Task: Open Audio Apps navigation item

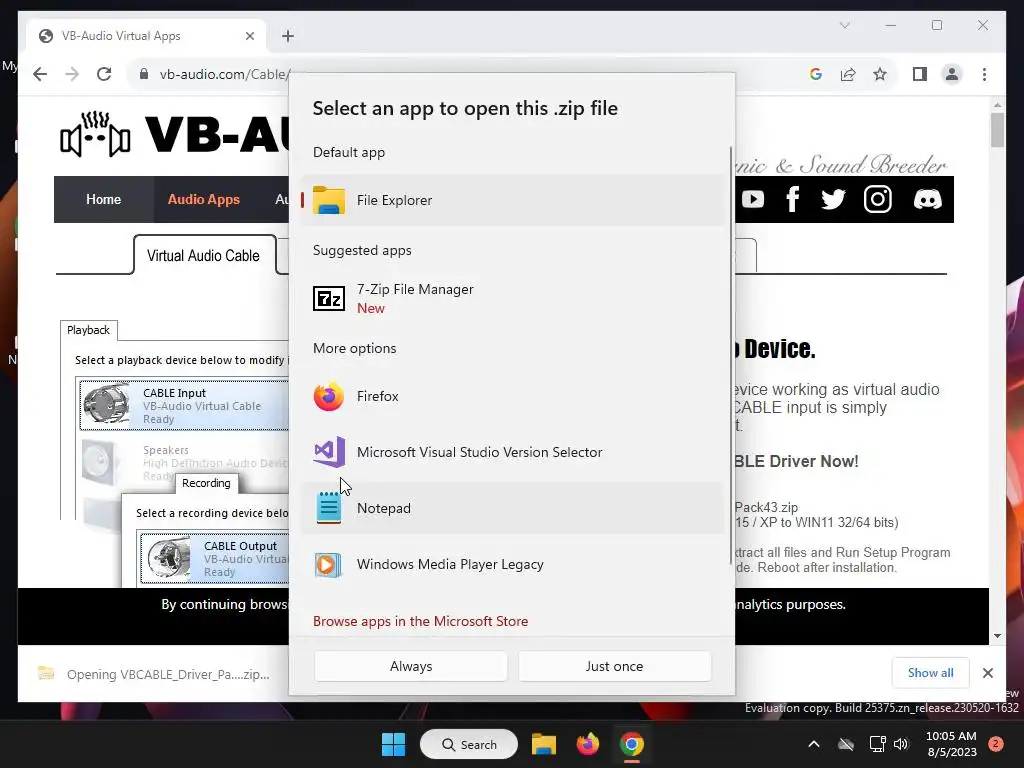Action: coord(204,199)
